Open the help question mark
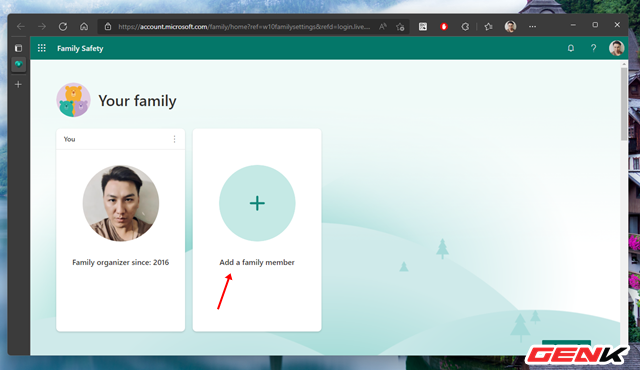 click(593, 48)
